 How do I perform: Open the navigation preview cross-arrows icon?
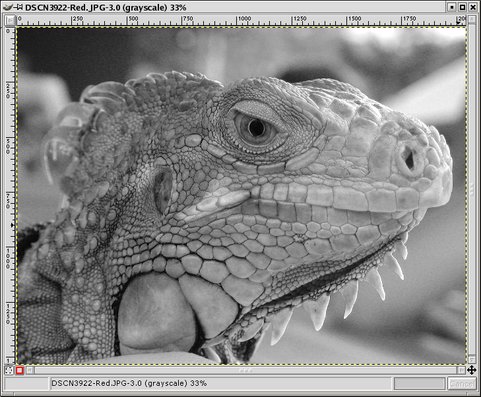(x=471, y=370)
